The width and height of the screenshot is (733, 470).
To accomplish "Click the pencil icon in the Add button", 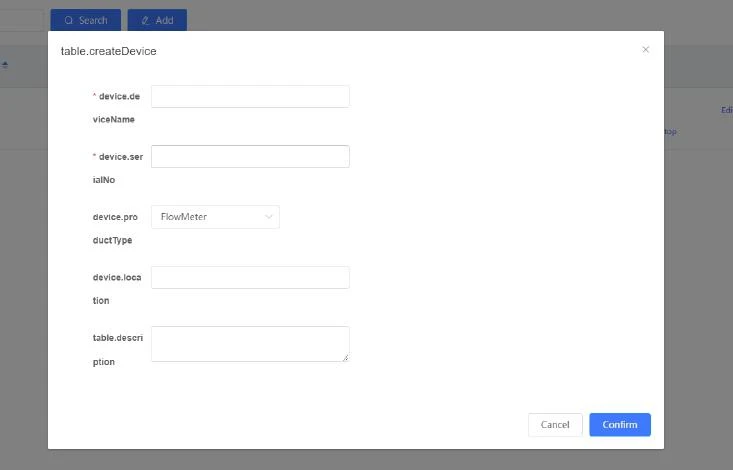I will [x=145, y=20].
